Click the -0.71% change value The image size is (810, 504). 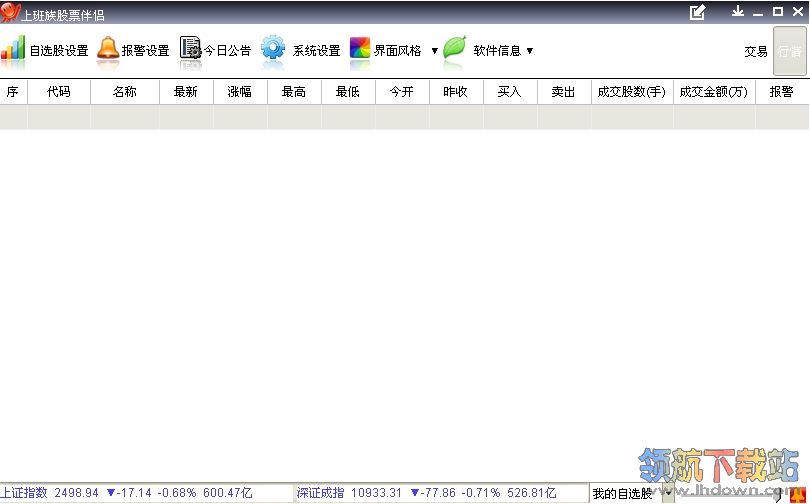(x=480, y=493)
